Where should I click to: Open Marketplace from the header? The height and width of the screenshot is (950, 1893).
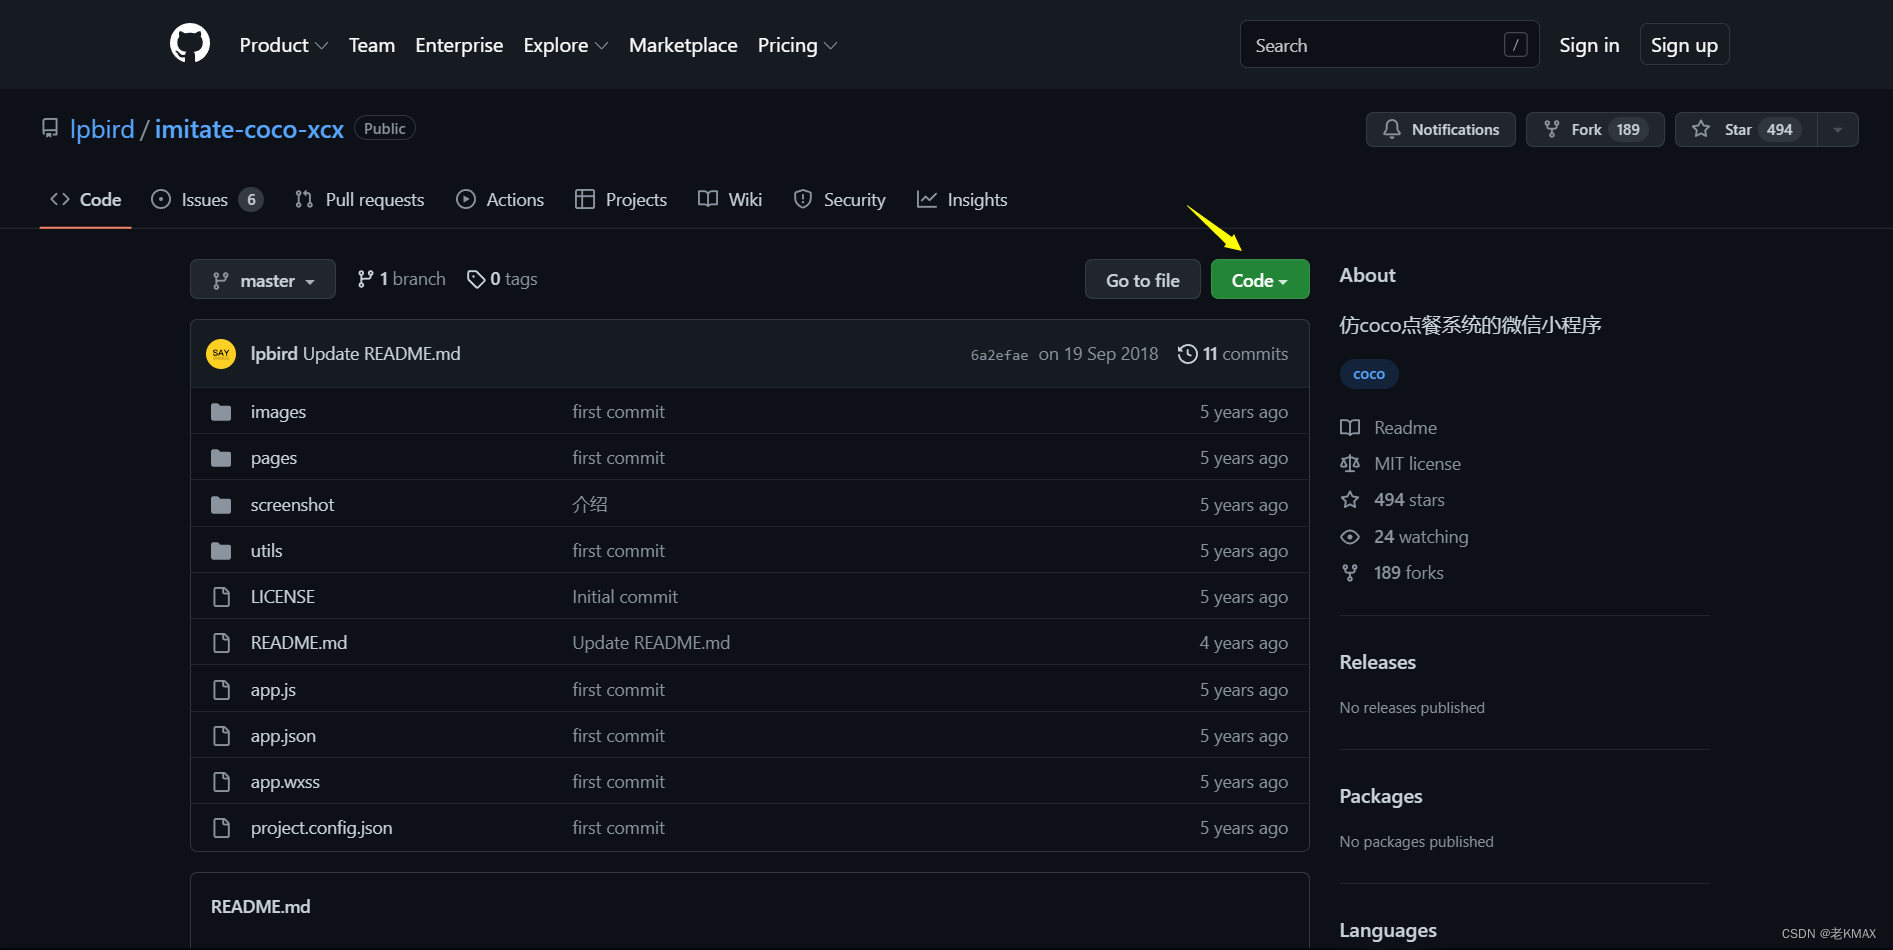click(683, 45)
